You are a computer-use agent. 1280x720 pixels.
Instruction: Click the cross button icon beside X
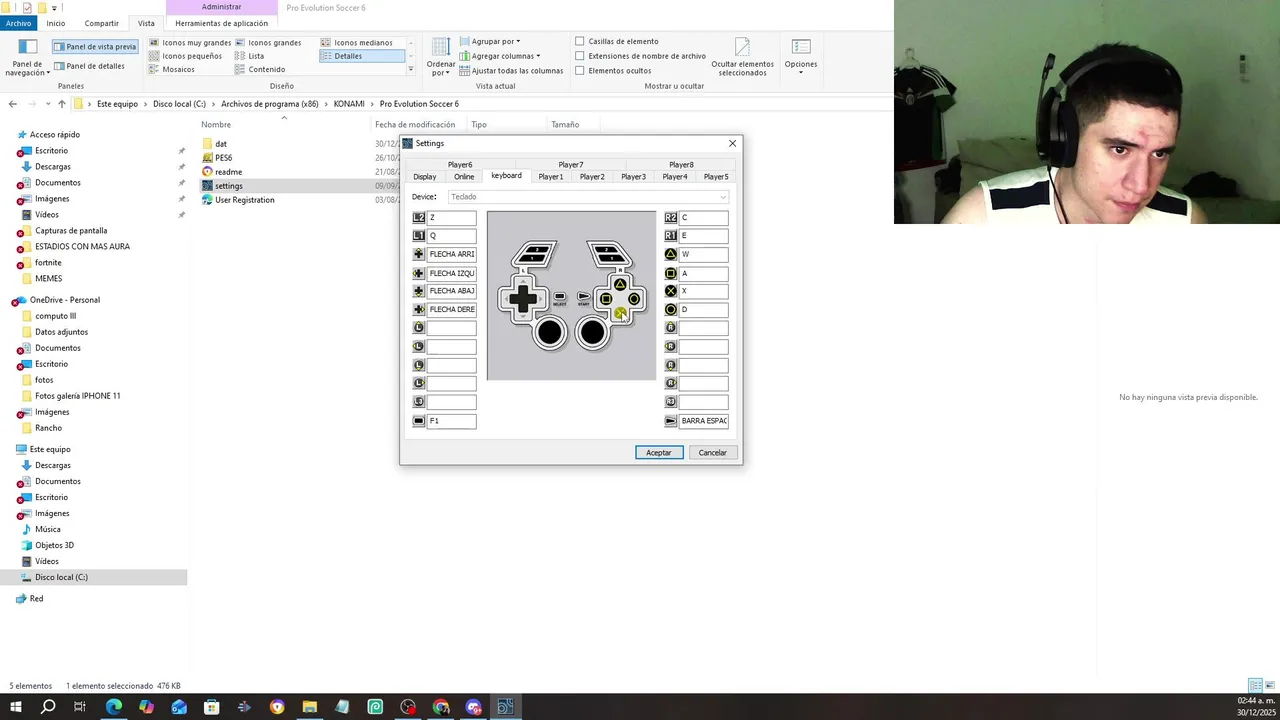pyautogui.click(x=671, y=291)
